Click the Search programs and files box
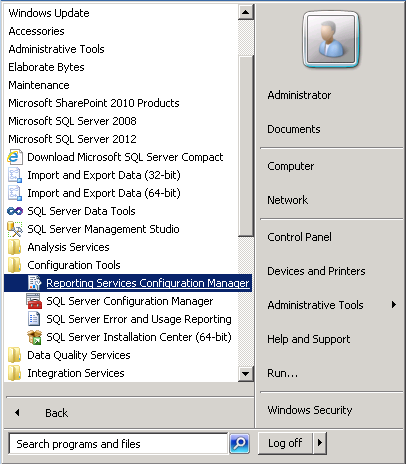Image resolution: width=406 pixels, height=464 pixels. pos(118,444)
